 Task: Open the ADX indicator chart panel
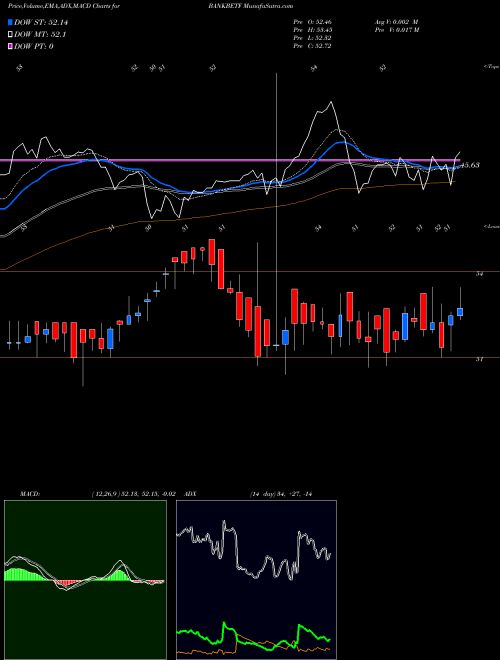[x=256, y=580]
